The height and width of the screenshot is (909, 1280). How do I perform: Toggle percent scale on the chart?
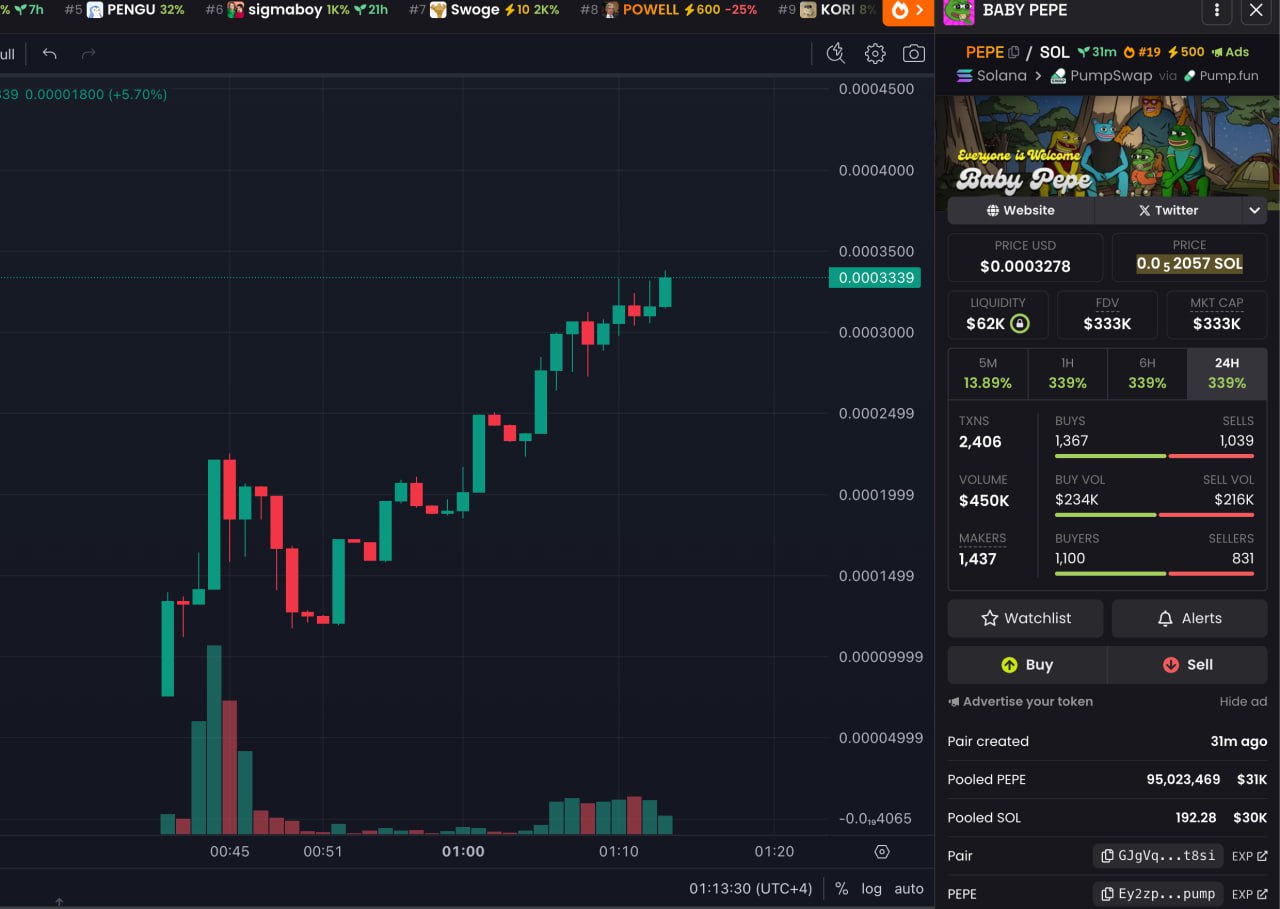[x=842, y=889]
